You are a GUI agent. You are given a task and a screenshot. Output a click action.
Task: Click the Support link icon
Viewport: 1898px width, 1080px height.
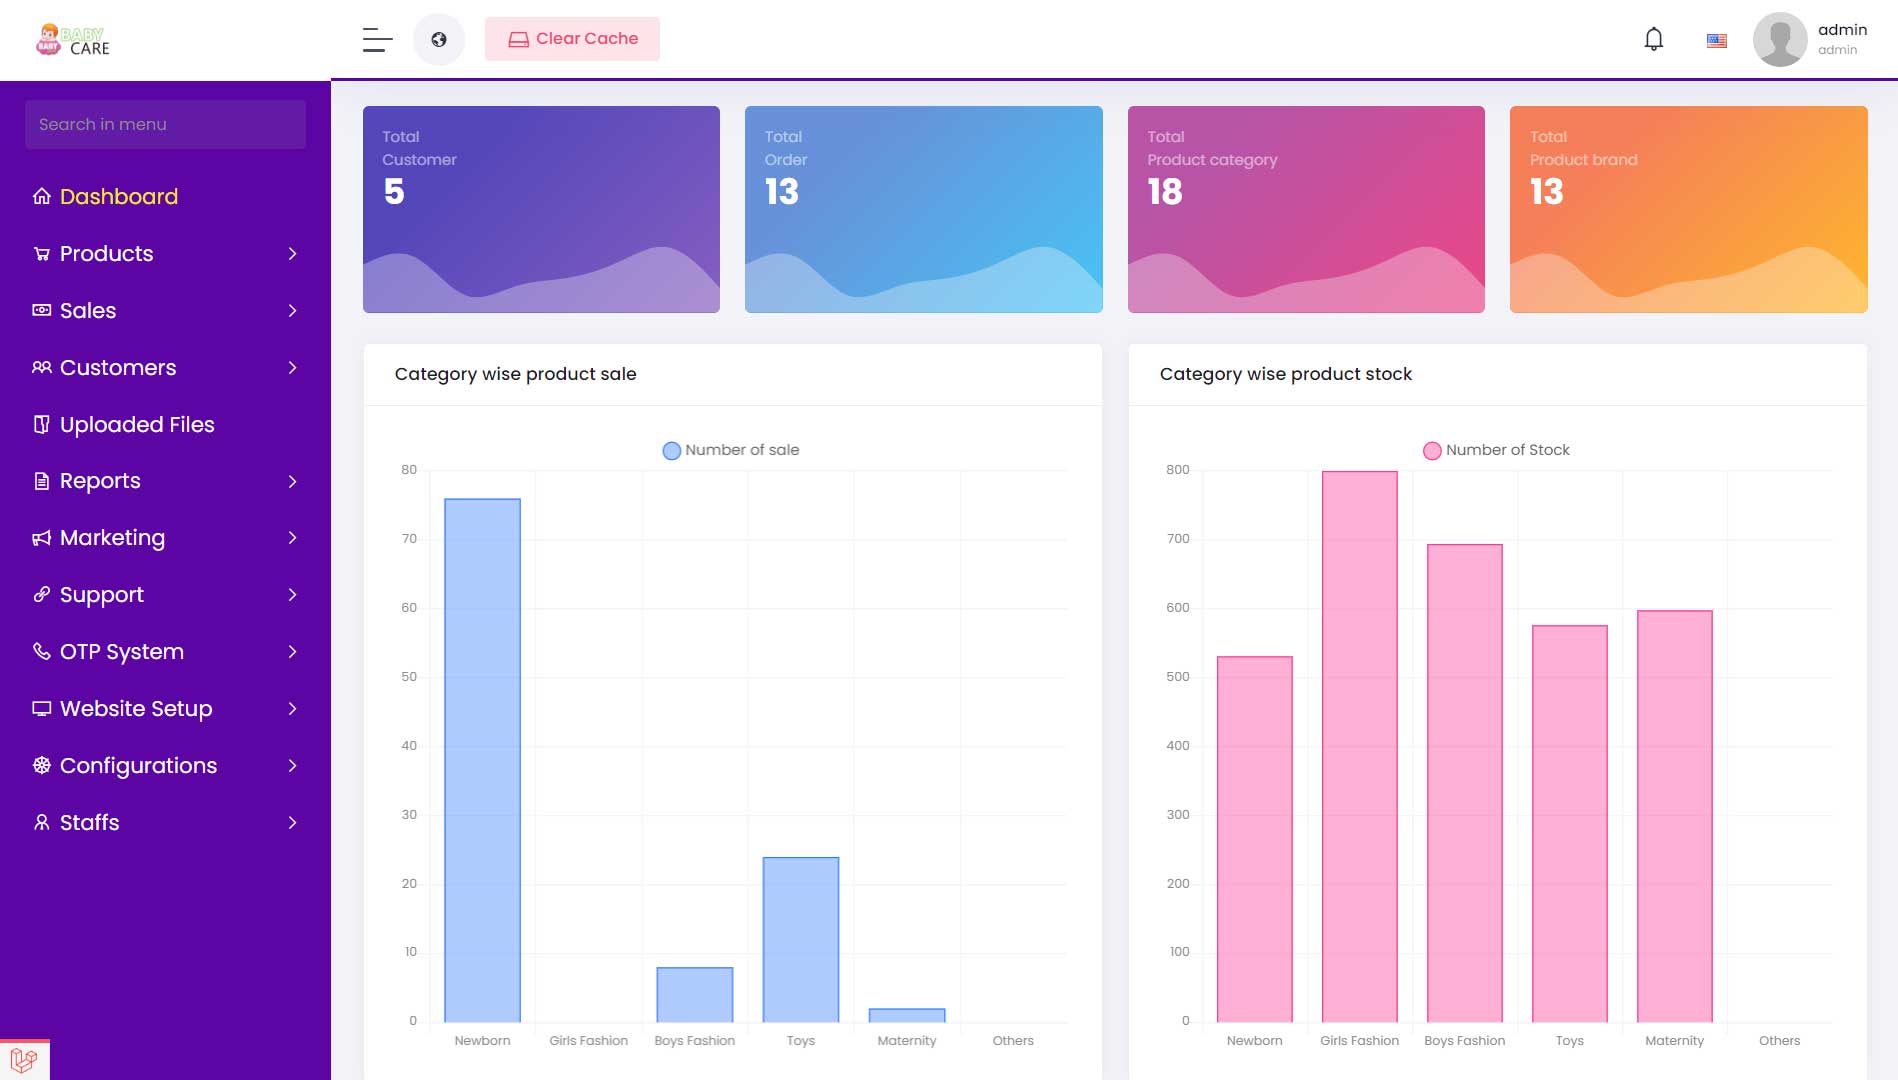41,594
